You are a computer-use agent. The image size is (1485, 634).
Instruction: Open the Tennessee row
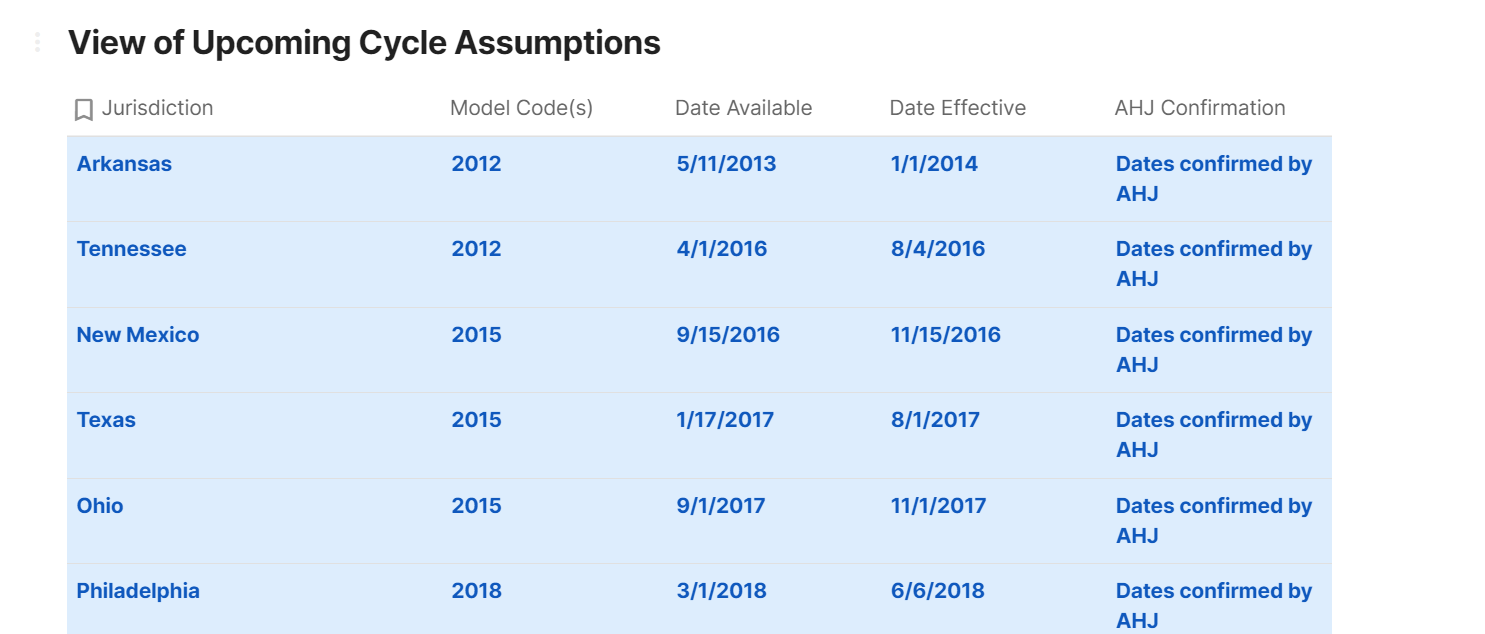pyautogui.click(x=131, y=249)
